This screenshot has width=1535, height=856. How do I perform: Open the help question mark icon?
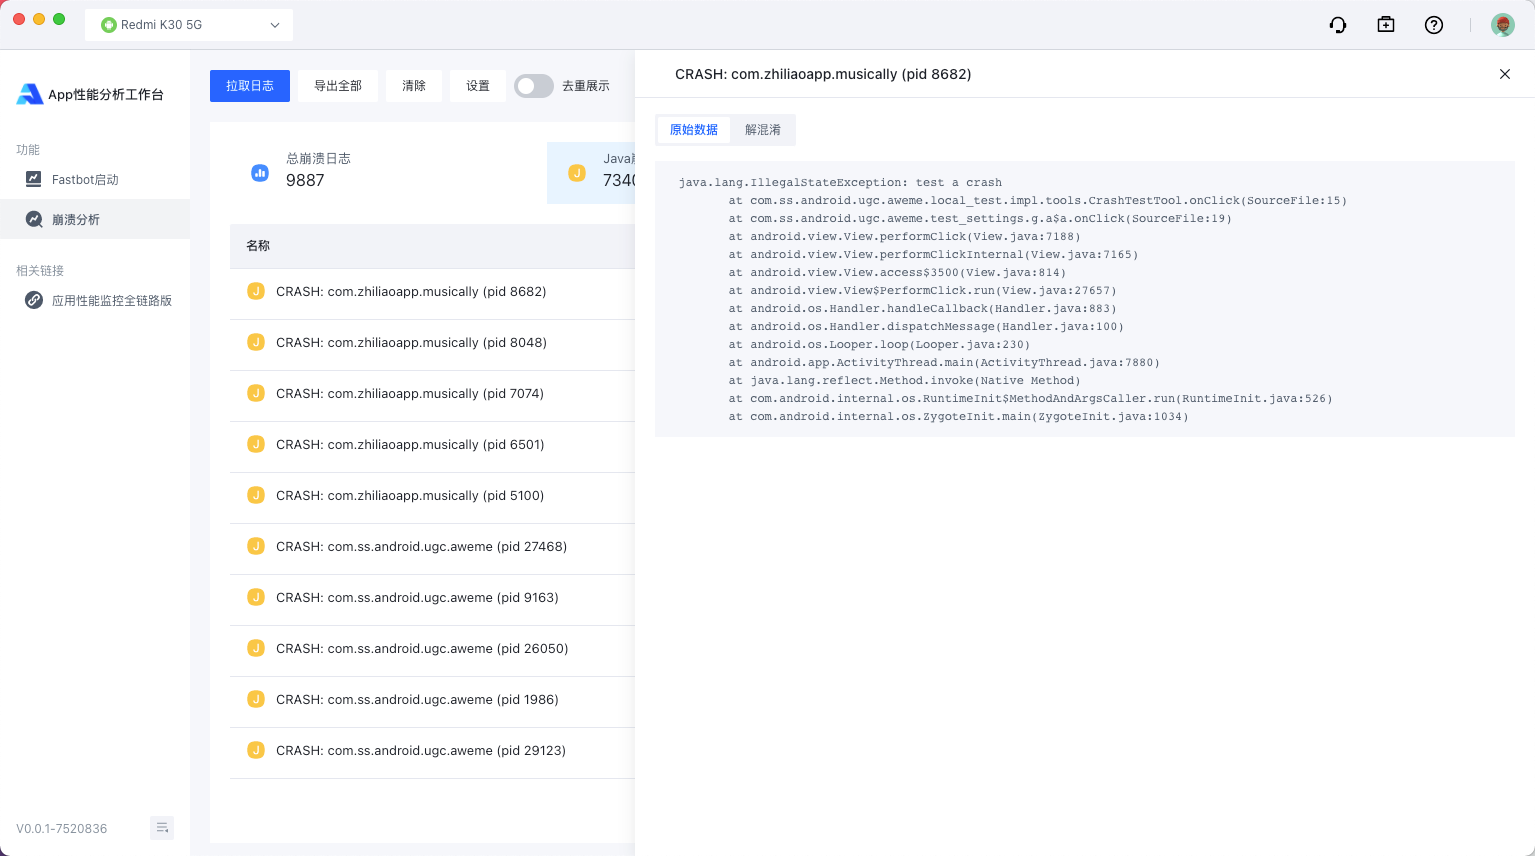(x=1434, y=25)
